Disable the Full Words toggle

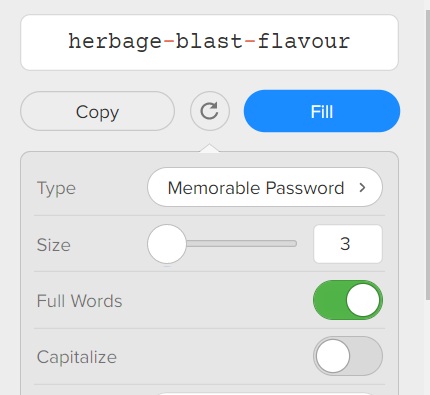coord(348,300)
